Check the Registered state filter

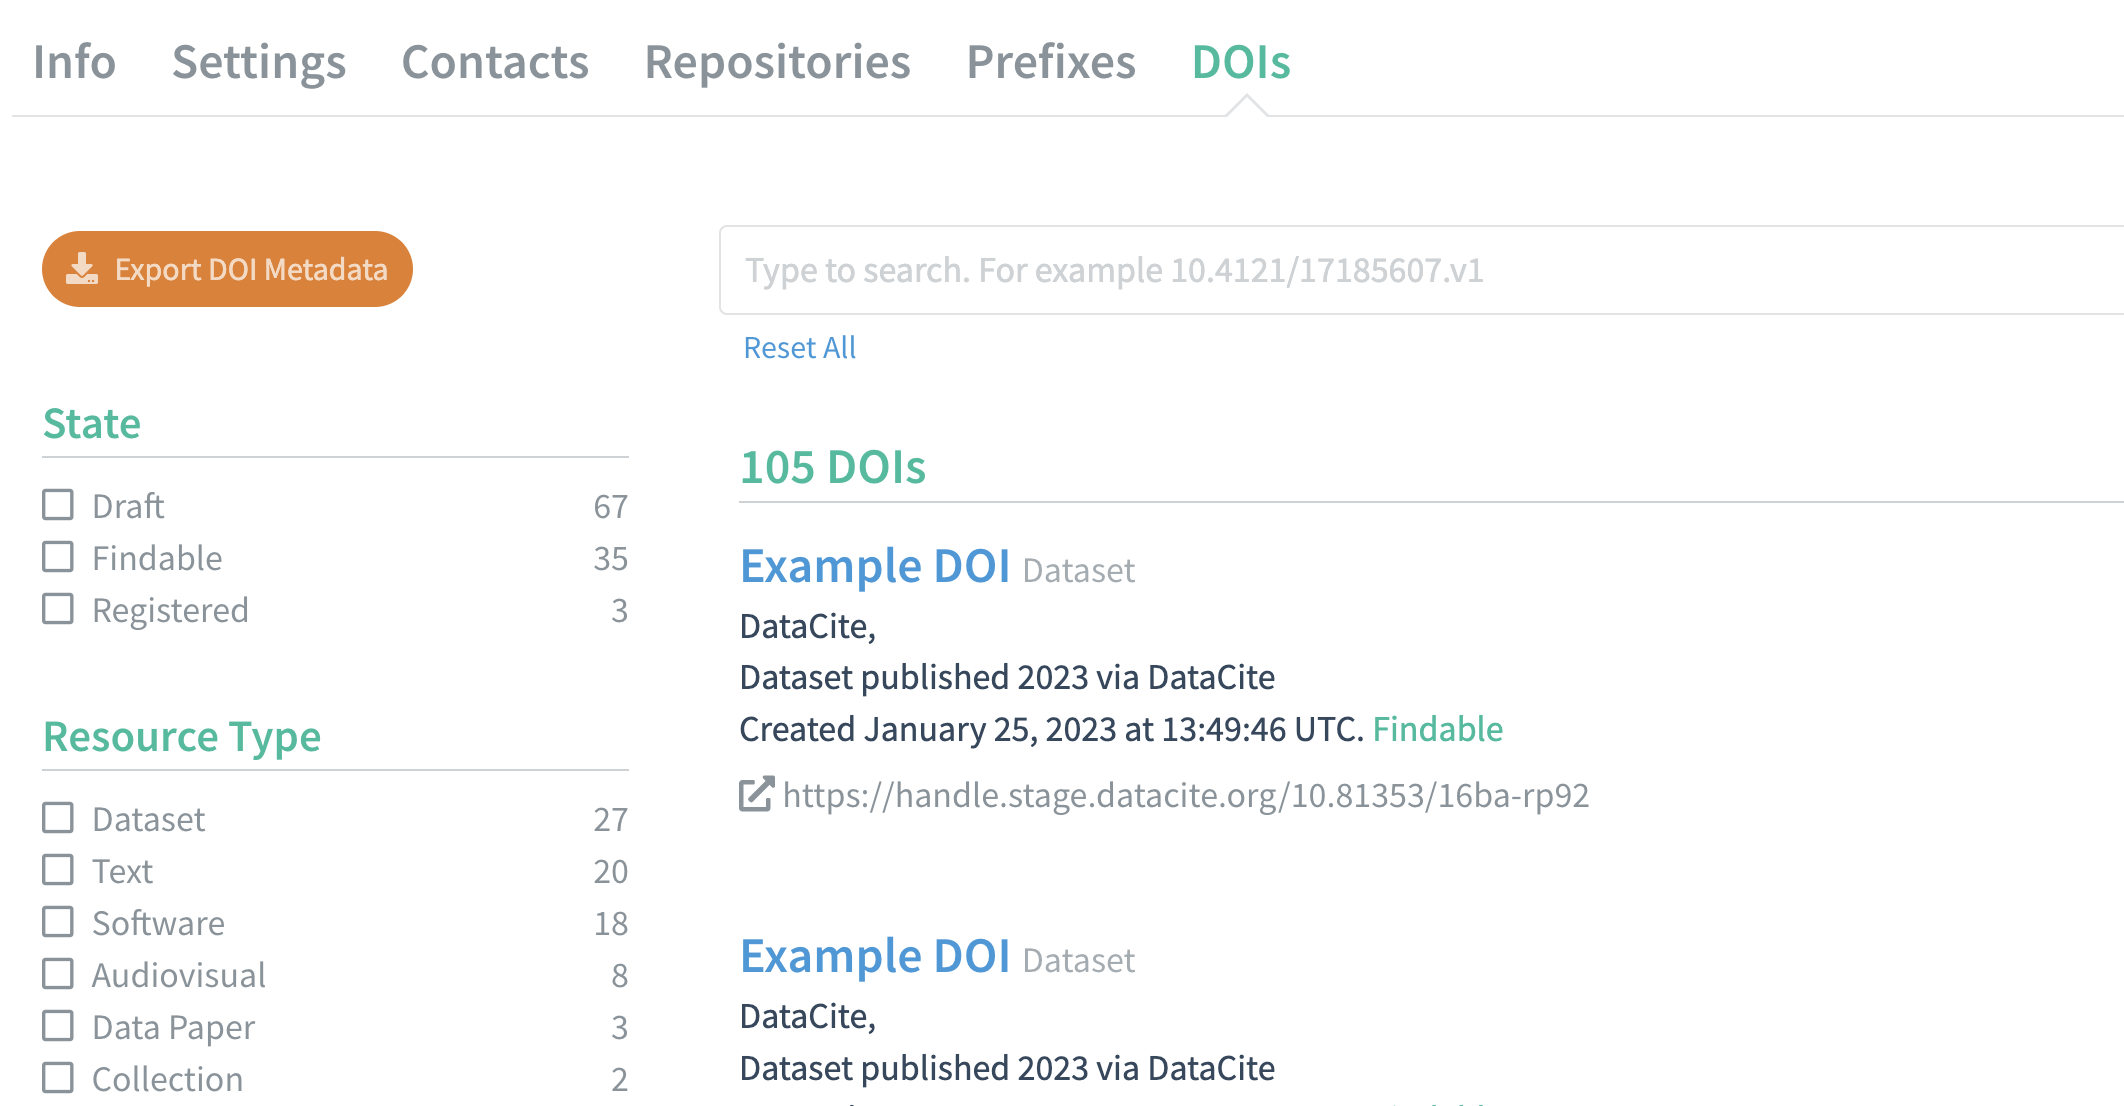[58, 609]
